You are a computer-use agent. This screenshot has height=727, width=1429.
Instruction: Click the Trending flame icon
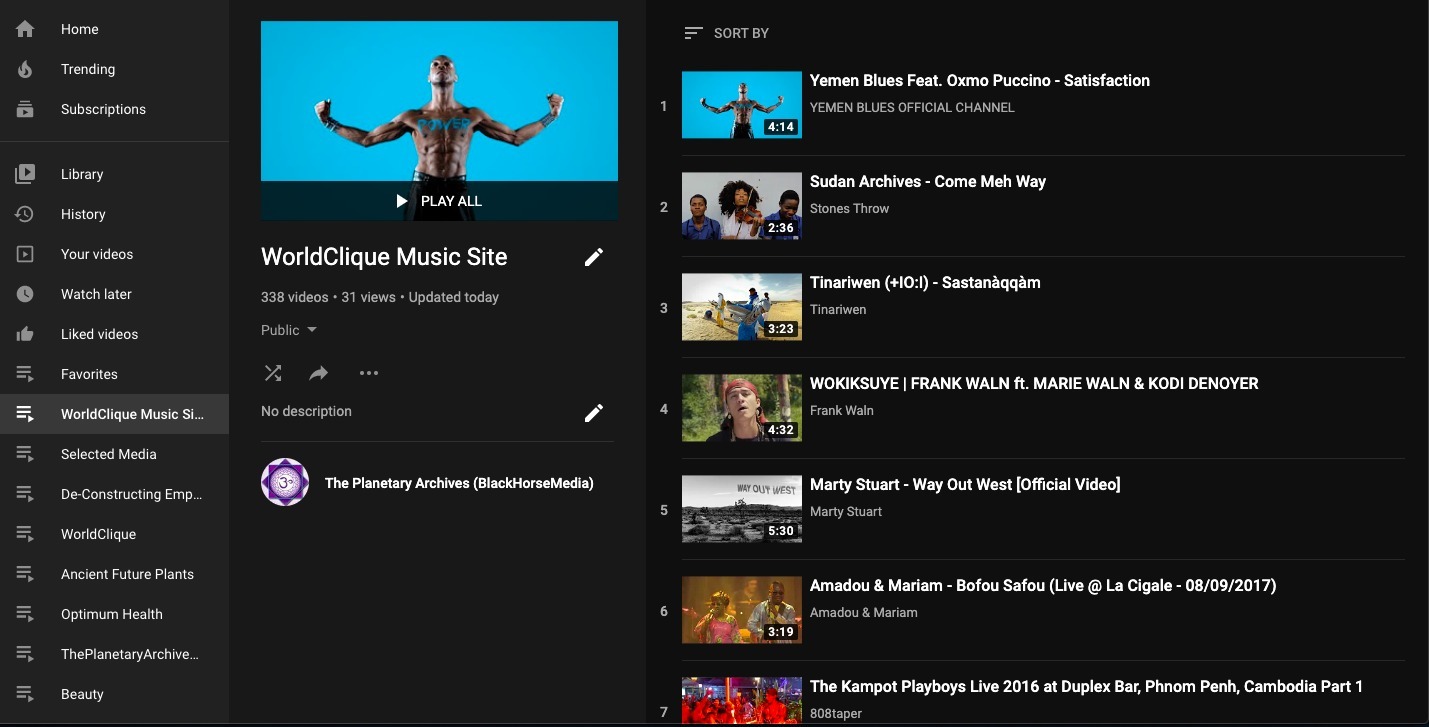pyautogui.click(x=25, y=69)
